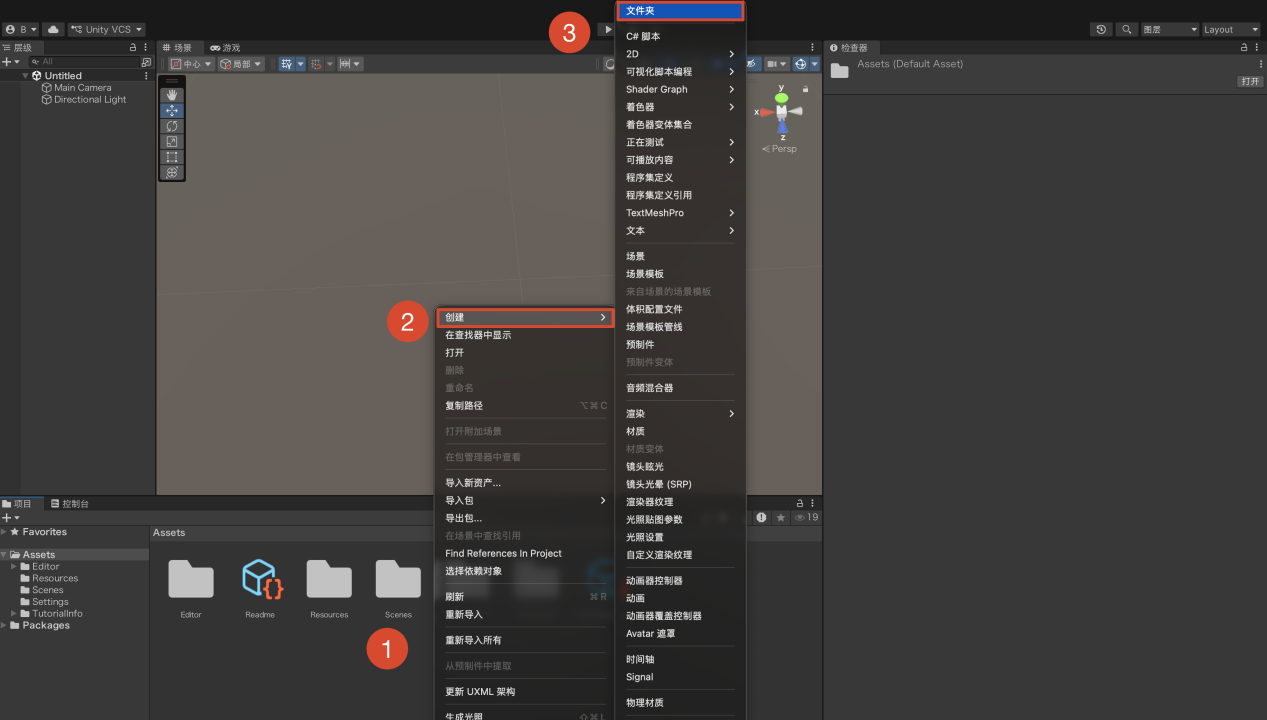This screenshot has height=720, width=1267.
Task: Toggle the Project panel lock
Action: pyautogui.click(x=799, y=503)
